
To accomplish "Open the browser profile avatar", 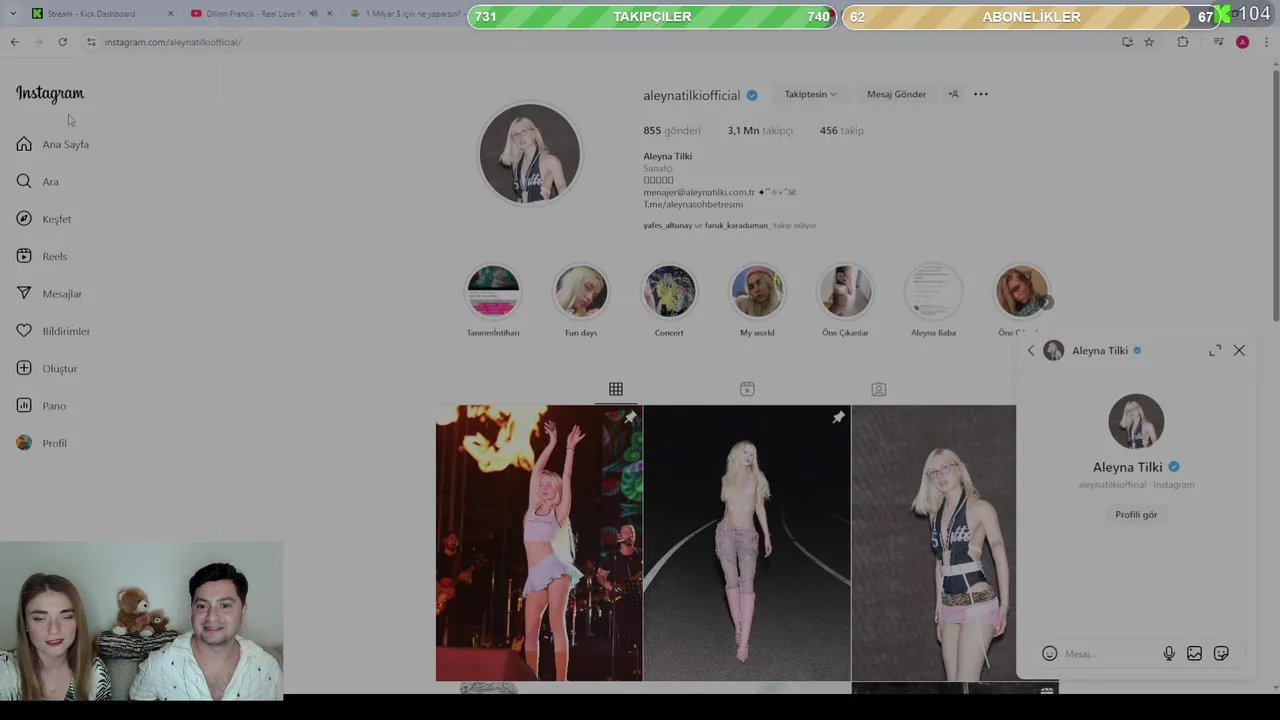I will coord(1242,42).
